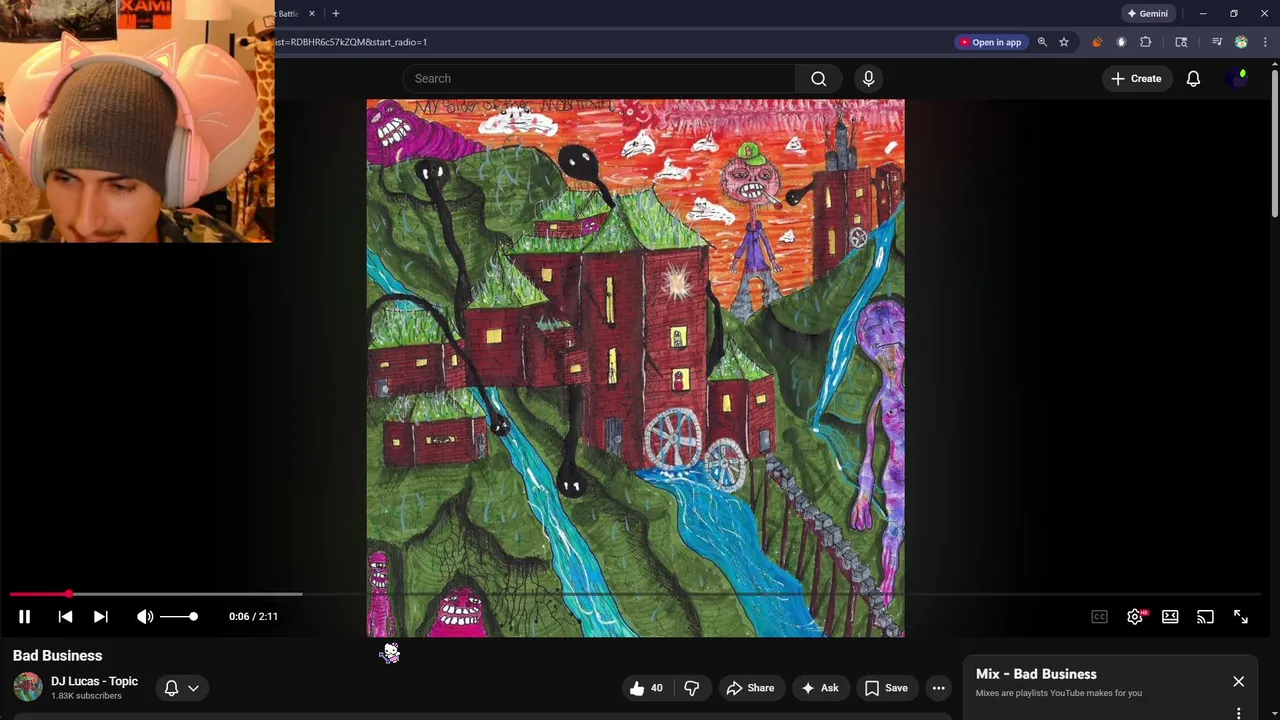Dislike the video with thumbs down
The width and height of the screenshot is (1280, 720).
coord(691,688)
